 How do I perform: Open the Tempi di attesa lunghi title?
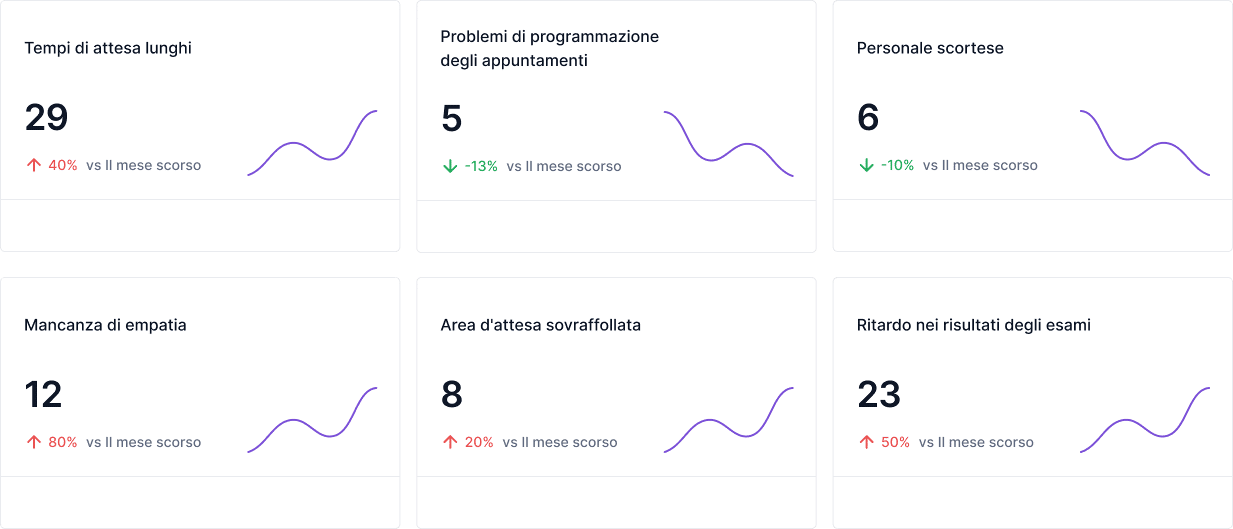(x=108, y=48)
